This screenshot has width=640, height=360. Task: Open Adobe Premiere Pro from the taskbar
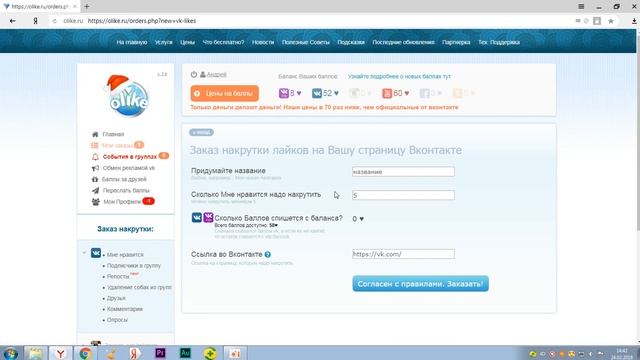point(160,353)
